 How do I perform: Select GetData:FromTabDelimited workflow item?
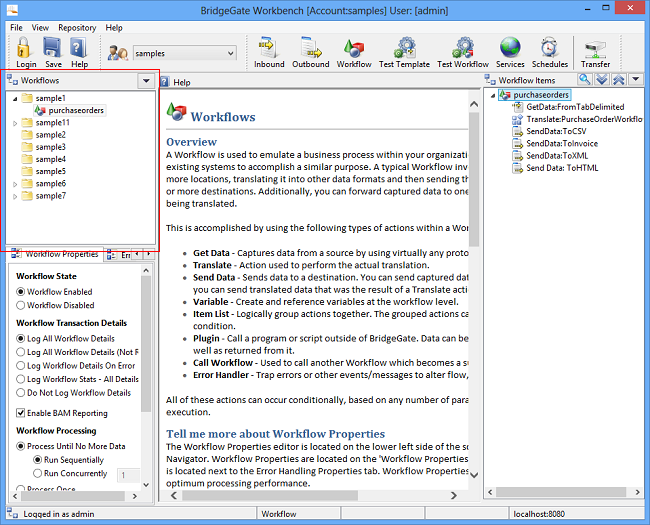(x=575, y=107)
